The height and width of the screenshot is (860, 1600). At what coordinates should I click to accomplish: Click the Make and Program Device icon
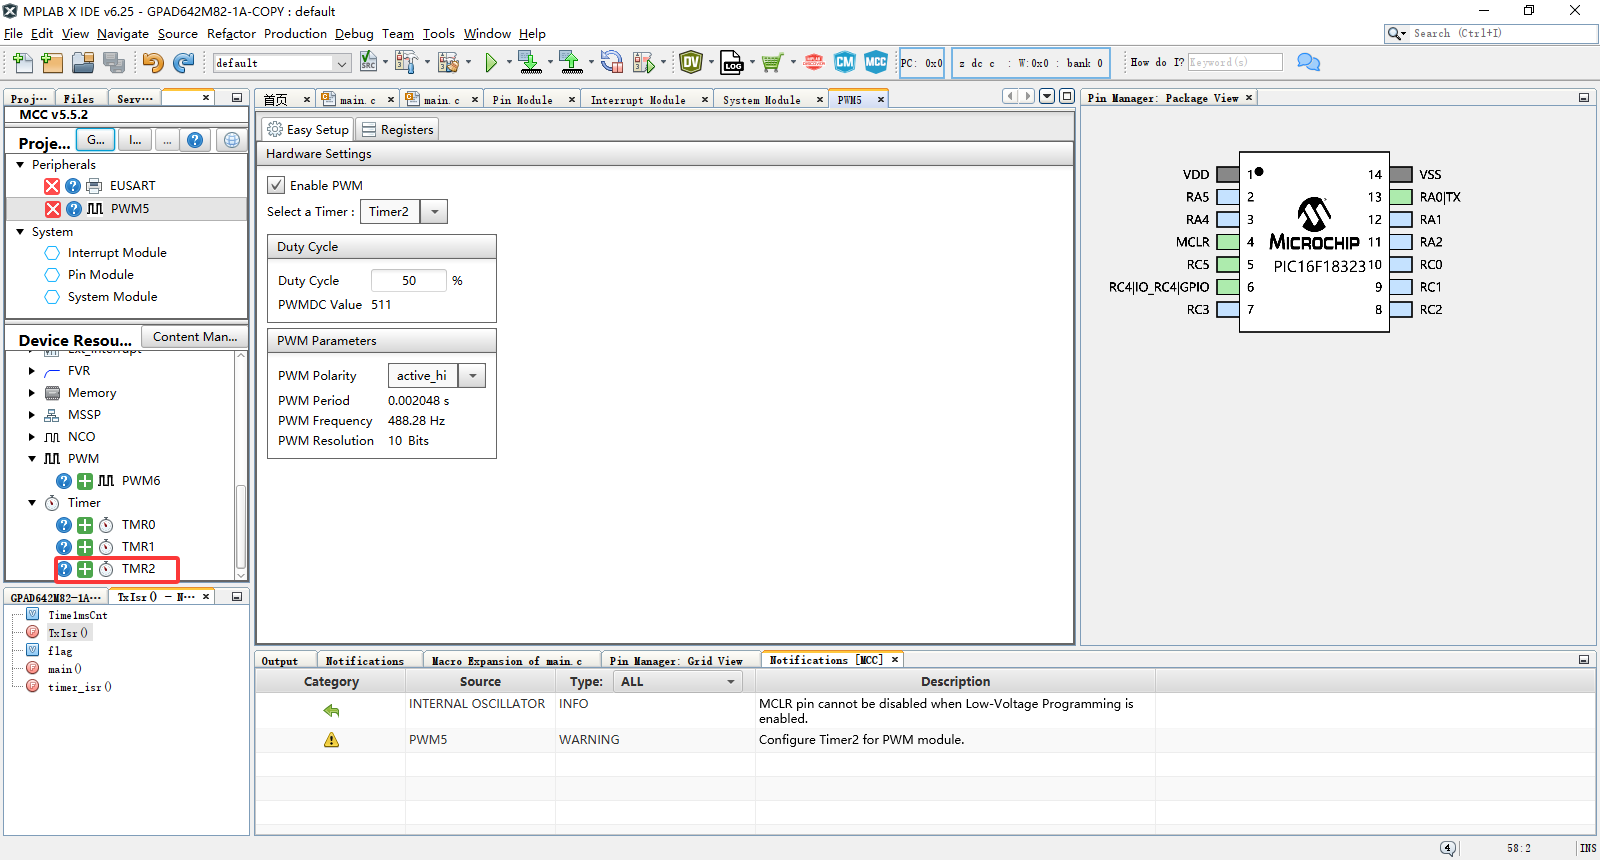530,62
